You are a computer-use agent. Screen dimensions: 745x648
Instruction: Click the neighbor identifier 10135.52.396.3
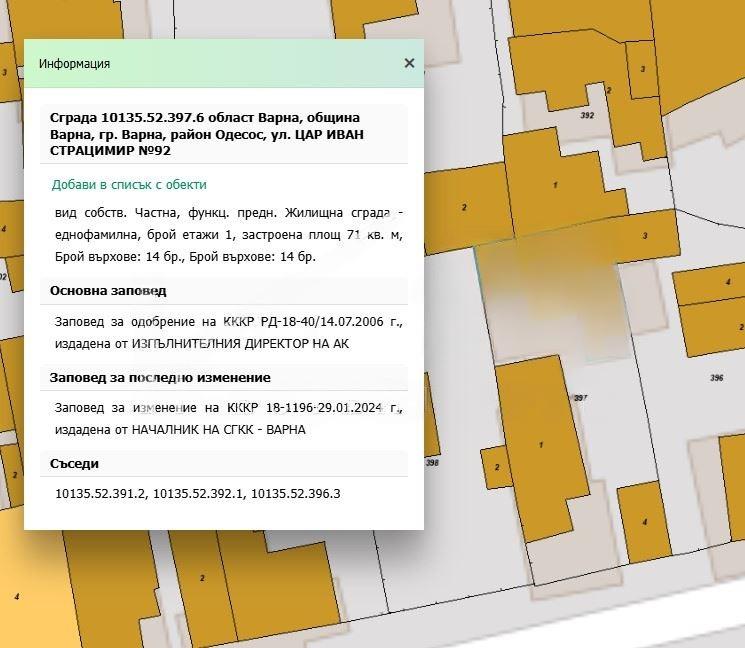click(x=296, y=494)
